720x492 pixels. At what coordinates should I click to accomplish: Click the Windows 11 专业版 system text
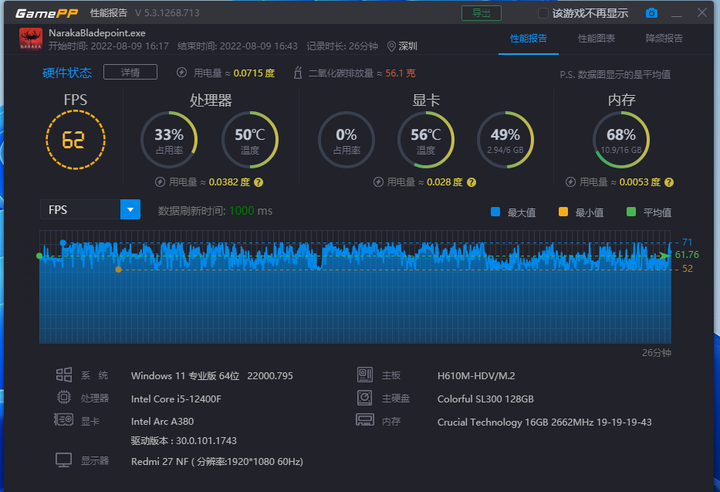tap(212, 376)
